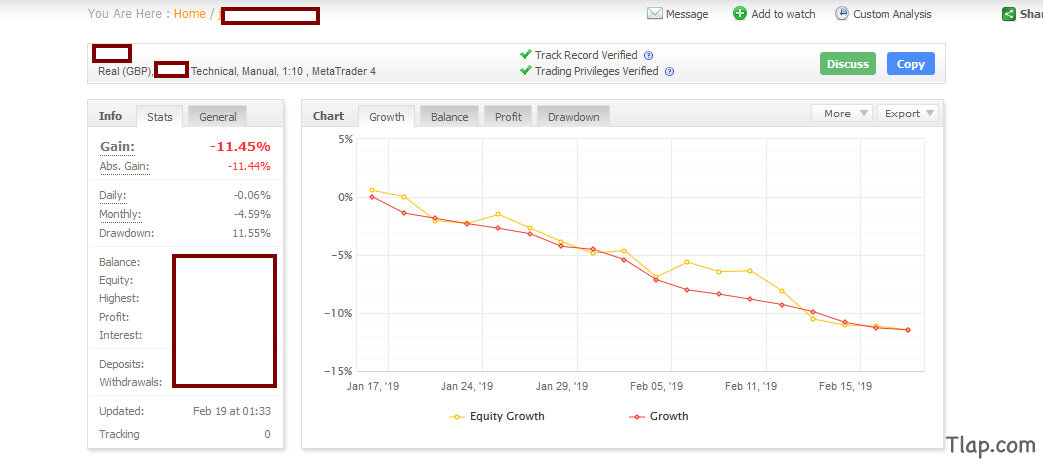Click the Abs. Gain label
This screenshot has width=1043, height=467.
pyautogui.click(x=124, y=166)
